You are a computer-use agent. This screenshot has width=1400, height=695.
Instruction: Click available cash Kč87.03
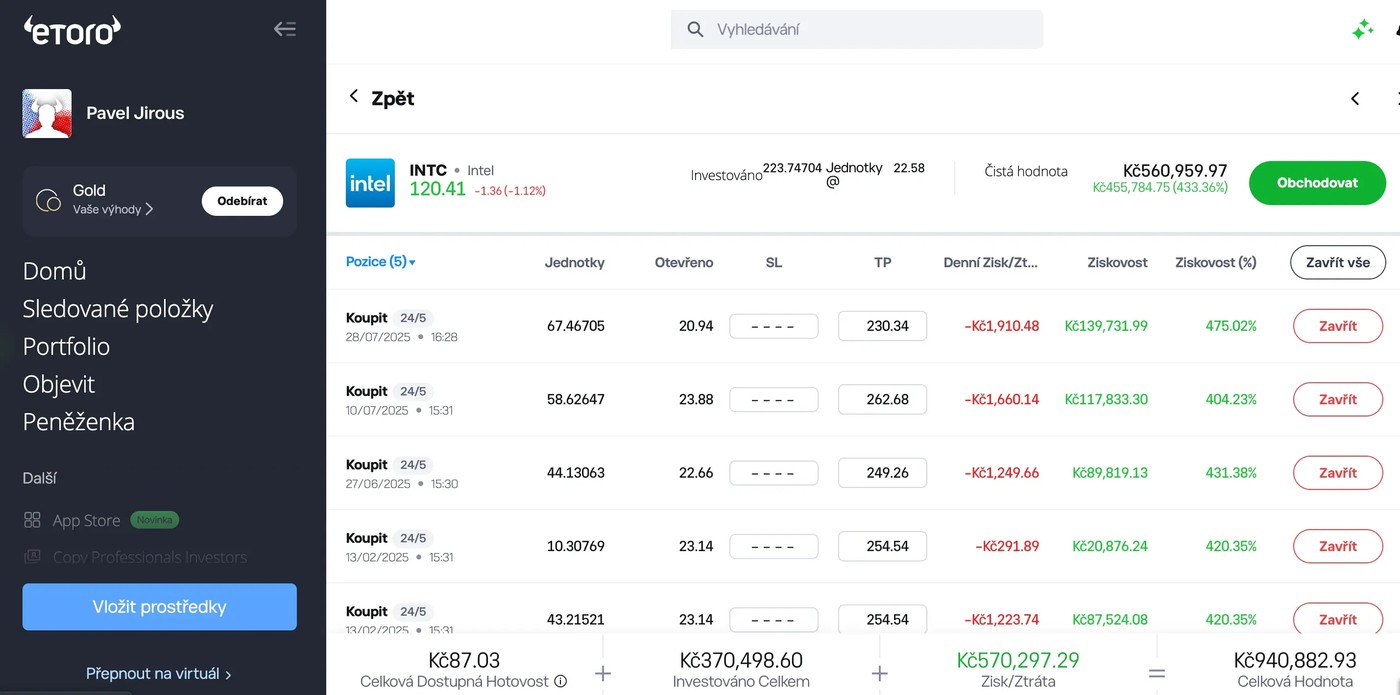click(x=464, y=661)
